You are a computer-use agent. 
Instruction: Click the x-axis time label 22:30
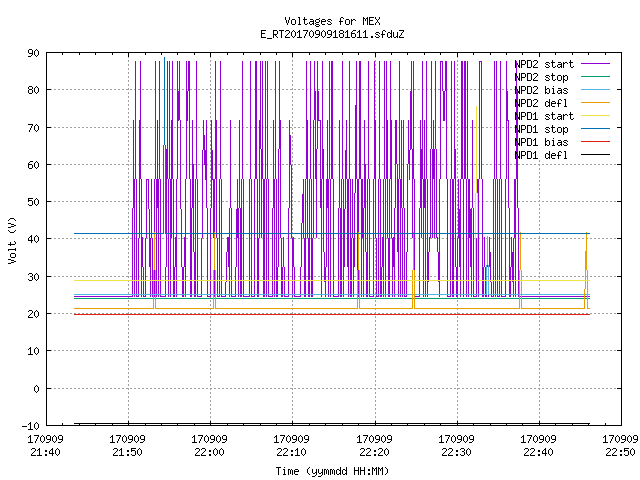click(x=456, y=452)
